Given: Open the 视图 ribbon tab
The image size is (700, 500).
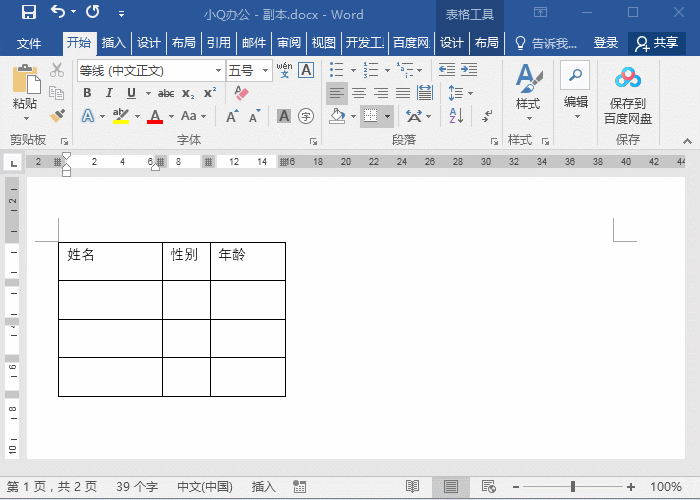Looking at the screenshot, I should click(x=324, y=43).
